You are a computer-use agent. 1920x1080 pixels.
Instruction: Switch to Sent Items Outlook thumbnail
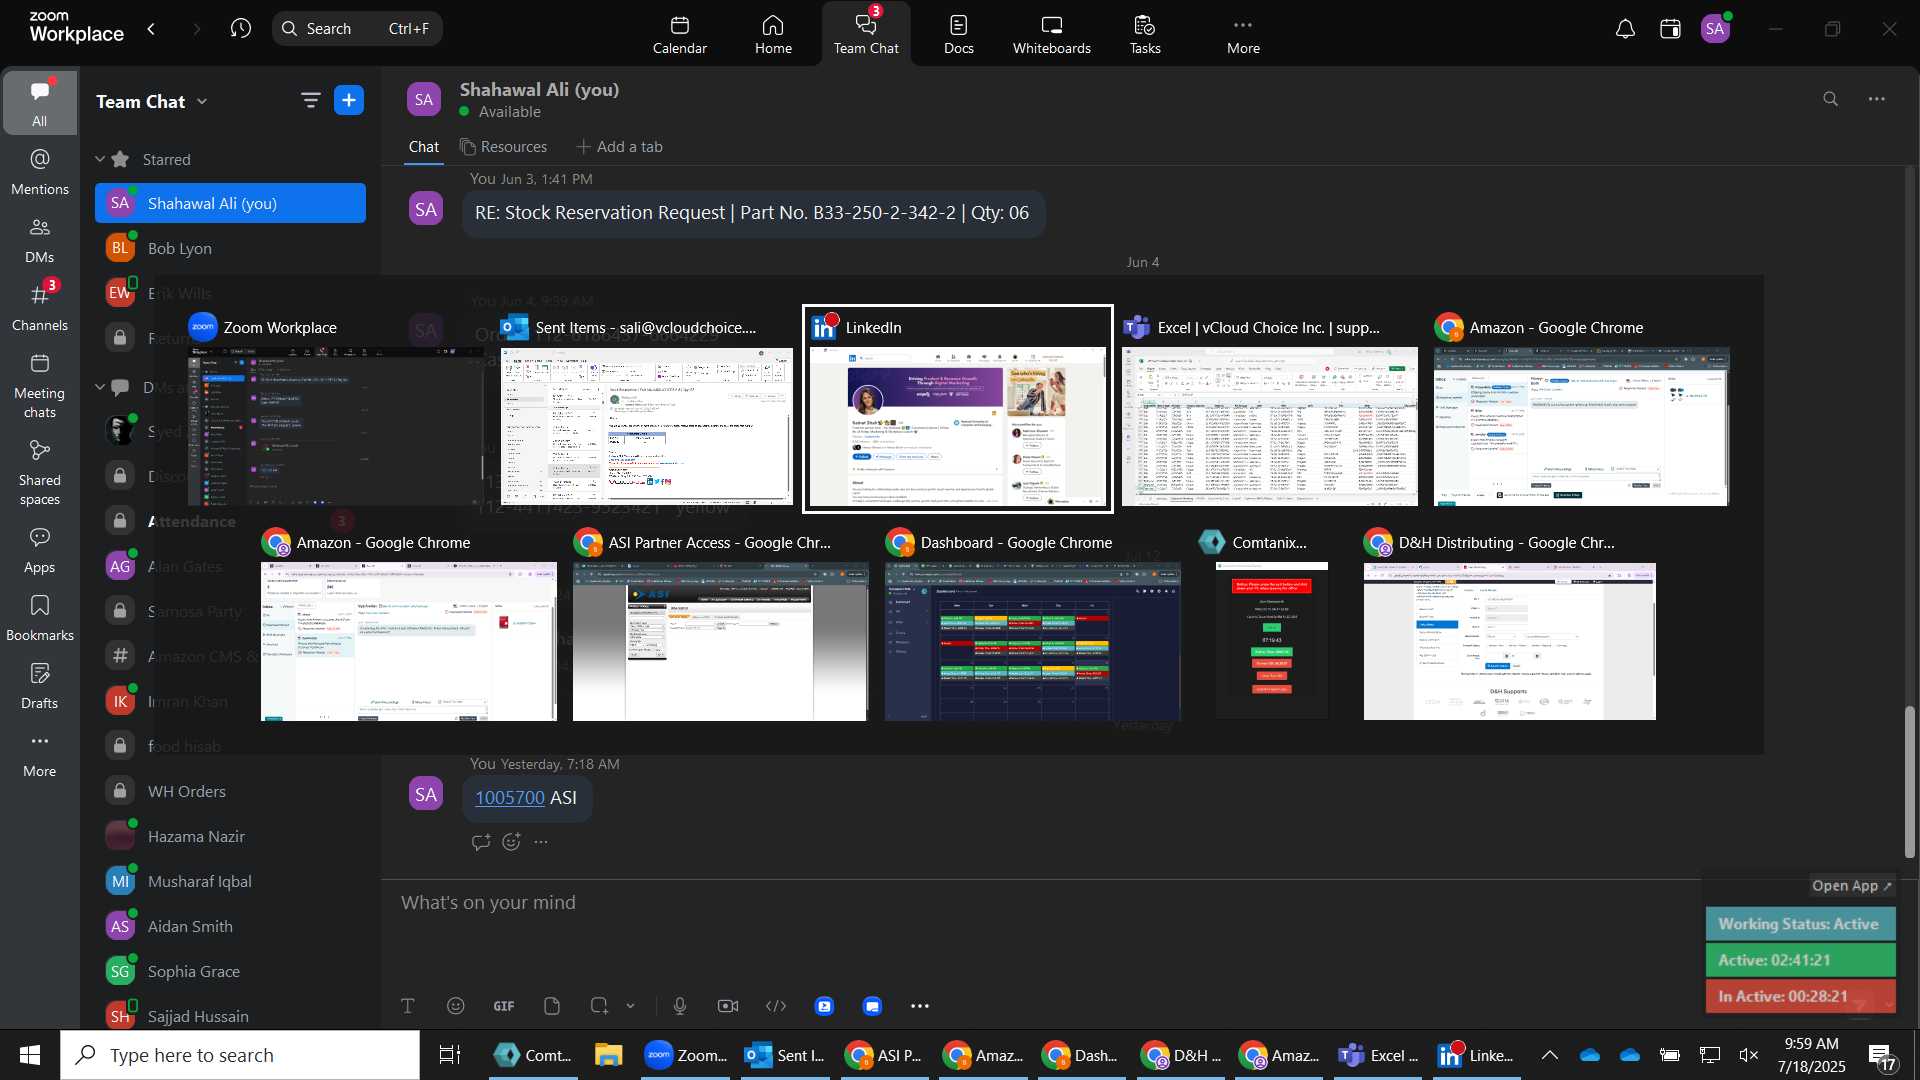[646, 409]
